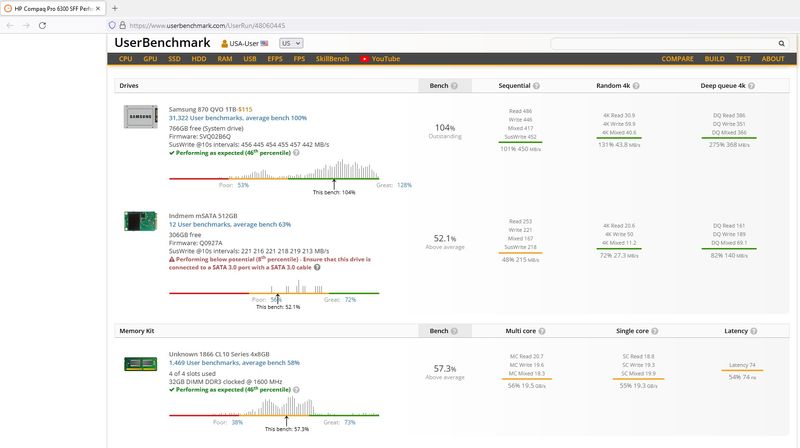The image size is (800, 448).
Task: Click the UserBenchmark logo
Action: point(162,43)
